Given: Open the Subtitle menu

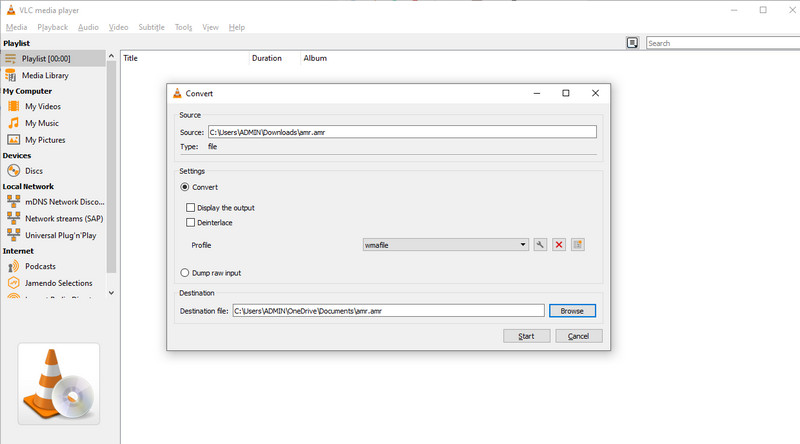Looking at the screenshot, I should pyautogui.click(x=152, y=27).
